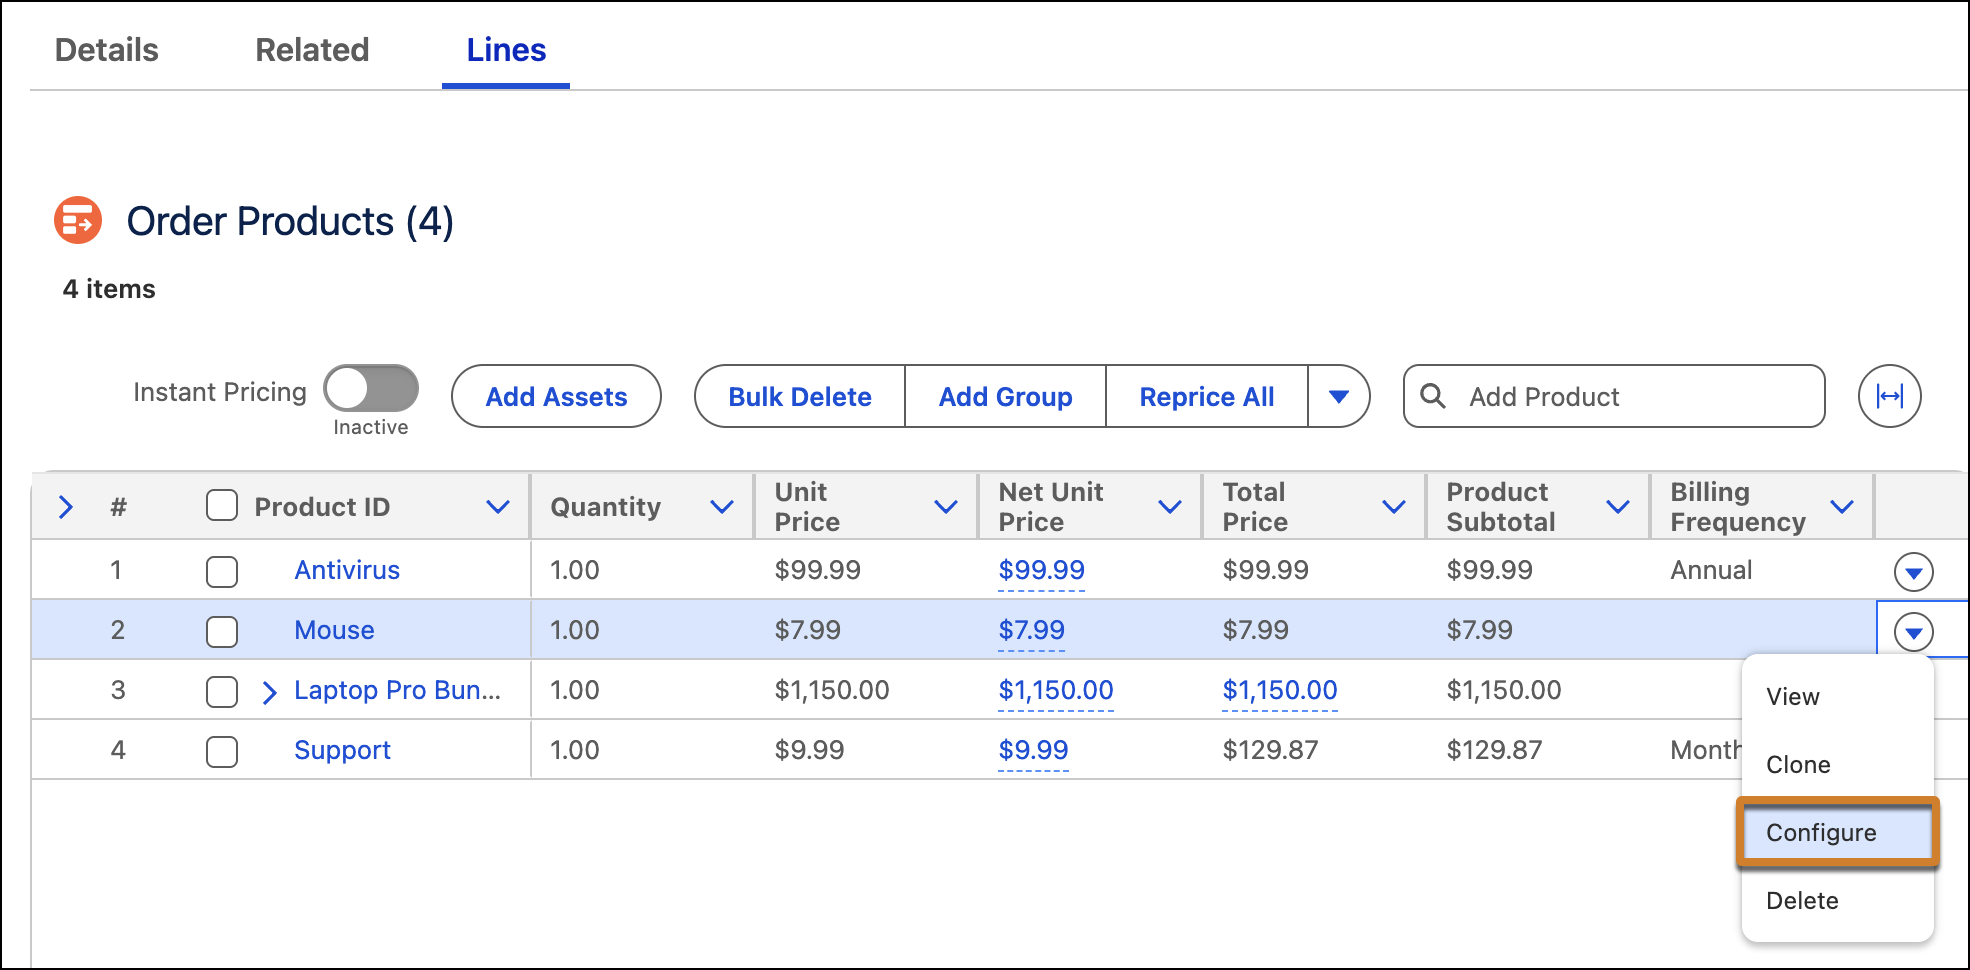Click the Add Group button

pyautogui.click(x=1005, y=396)
